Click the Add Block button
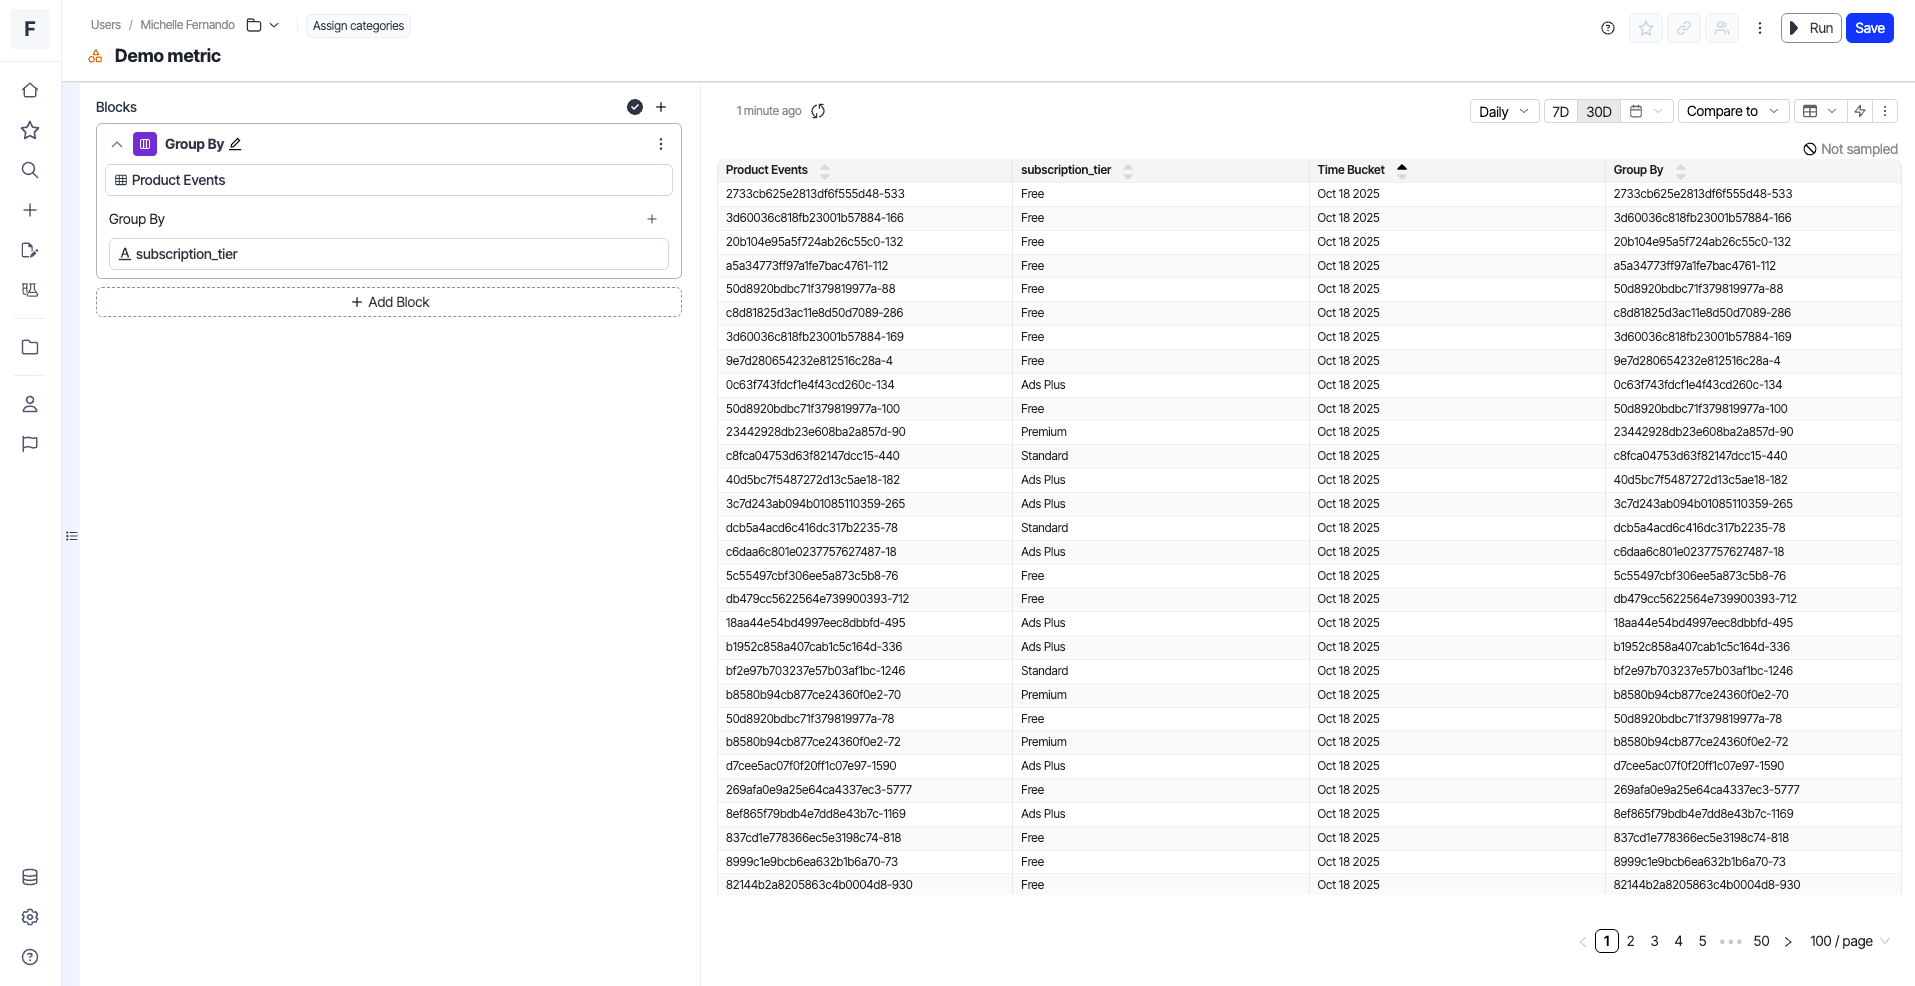Image resolution: width=1915 pixels, height=986 pixels. click(x=389, y=302)
